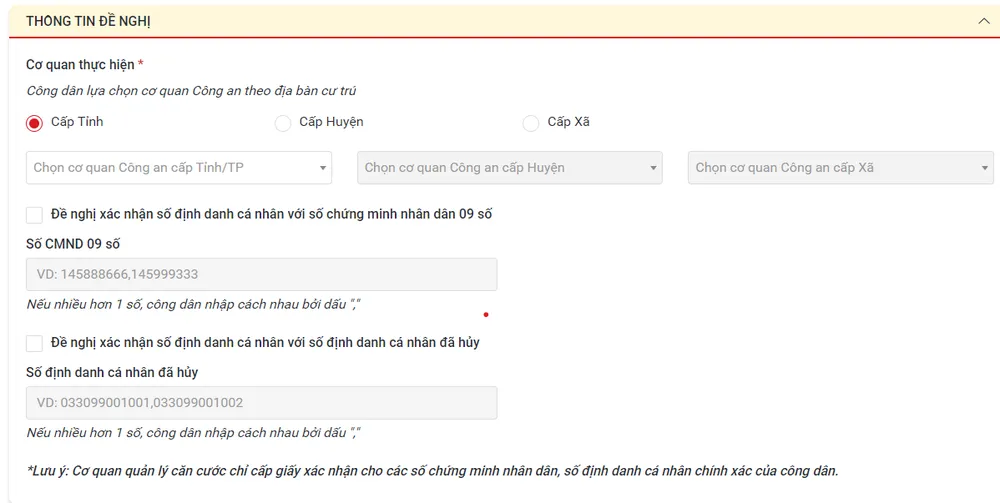
Task: Click the số định danh cá nhân đã hủy checkbox label
Action: coord(265,342)
